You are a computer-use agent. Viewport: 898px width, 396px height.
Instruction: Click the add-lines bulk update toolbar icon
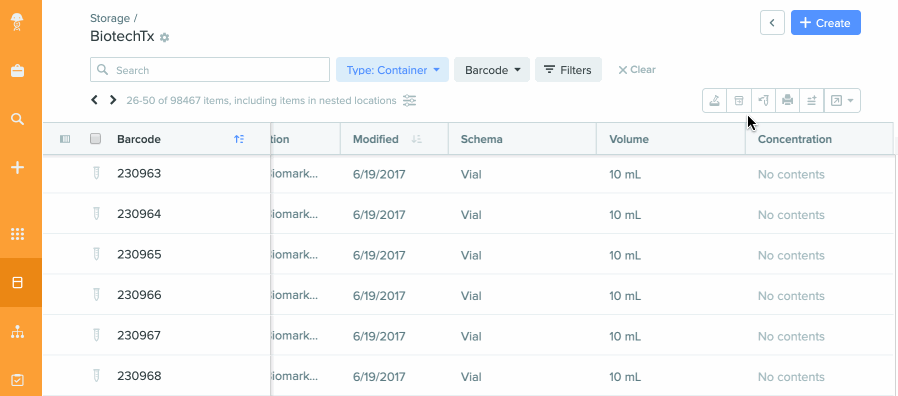pos(812,100)
